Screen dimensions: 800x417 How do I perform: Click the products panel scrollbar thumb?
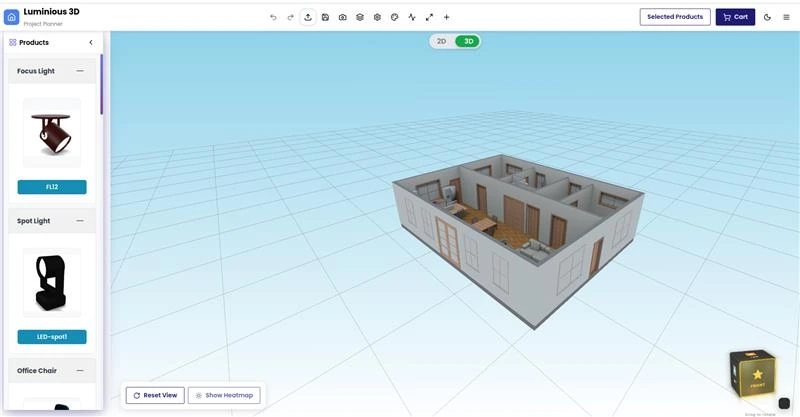point(102,84)
